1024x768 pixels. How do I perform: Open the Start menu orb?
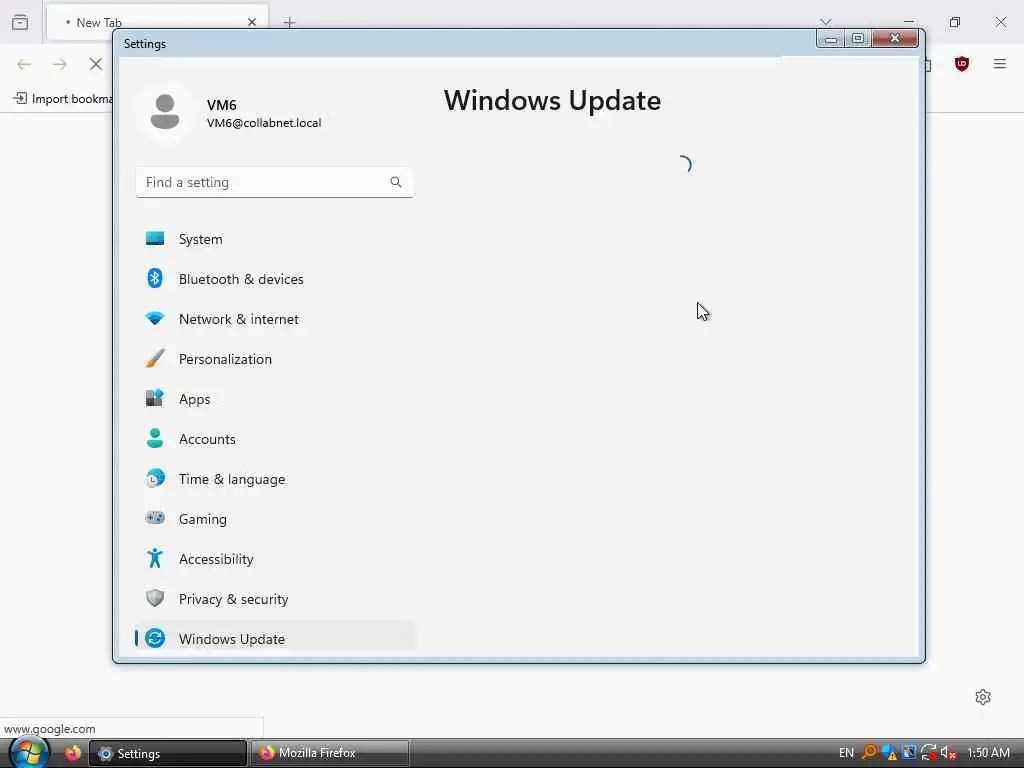pyautogui.click(x=29, y=752)
